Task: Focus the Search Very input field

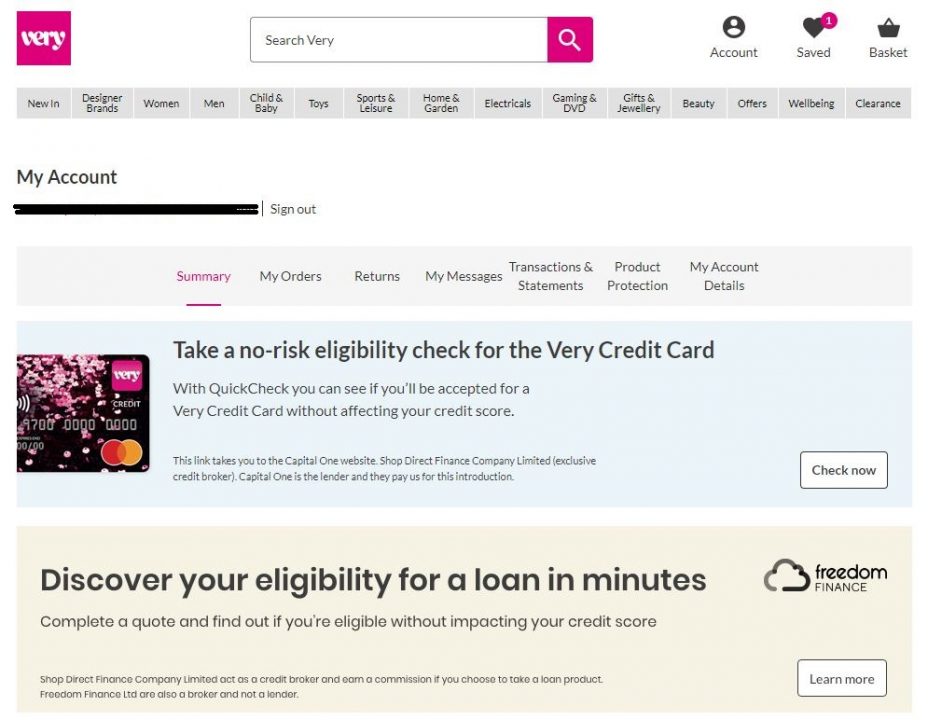Action: coord(398,40)
